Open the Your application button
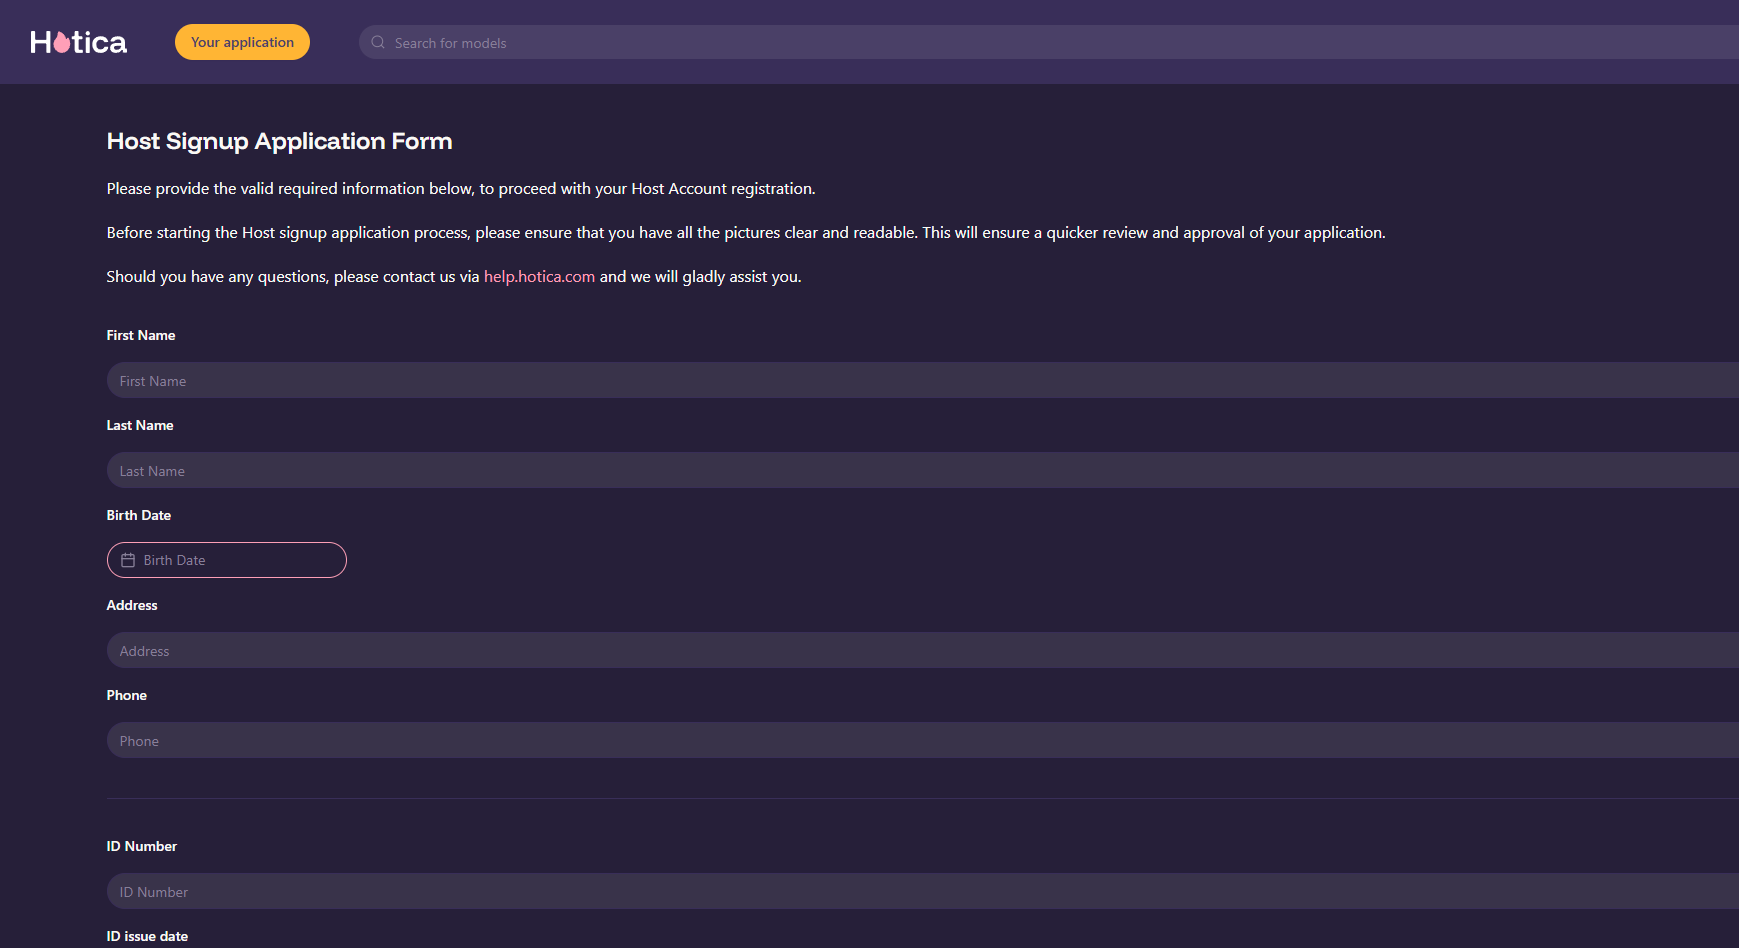The width and height of the screenshot is (1739, 948). point(242,42)
